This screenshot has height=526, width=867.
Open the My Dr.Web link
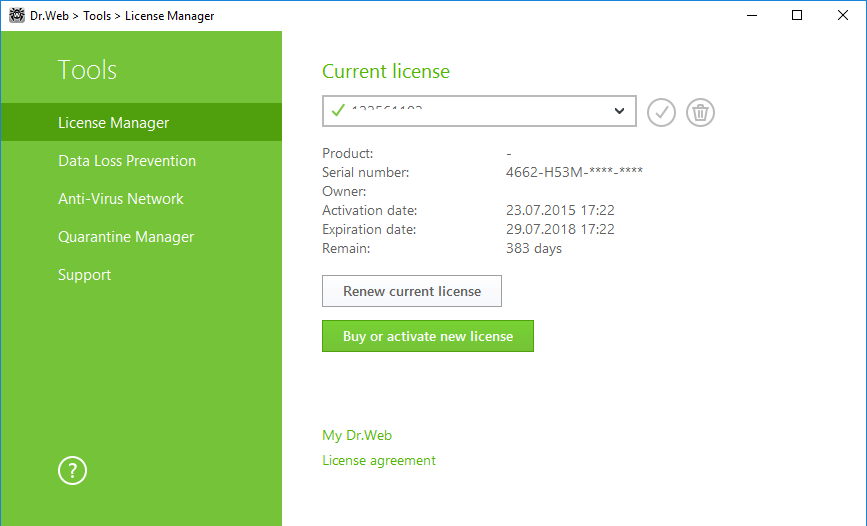[x=357, y=435]
